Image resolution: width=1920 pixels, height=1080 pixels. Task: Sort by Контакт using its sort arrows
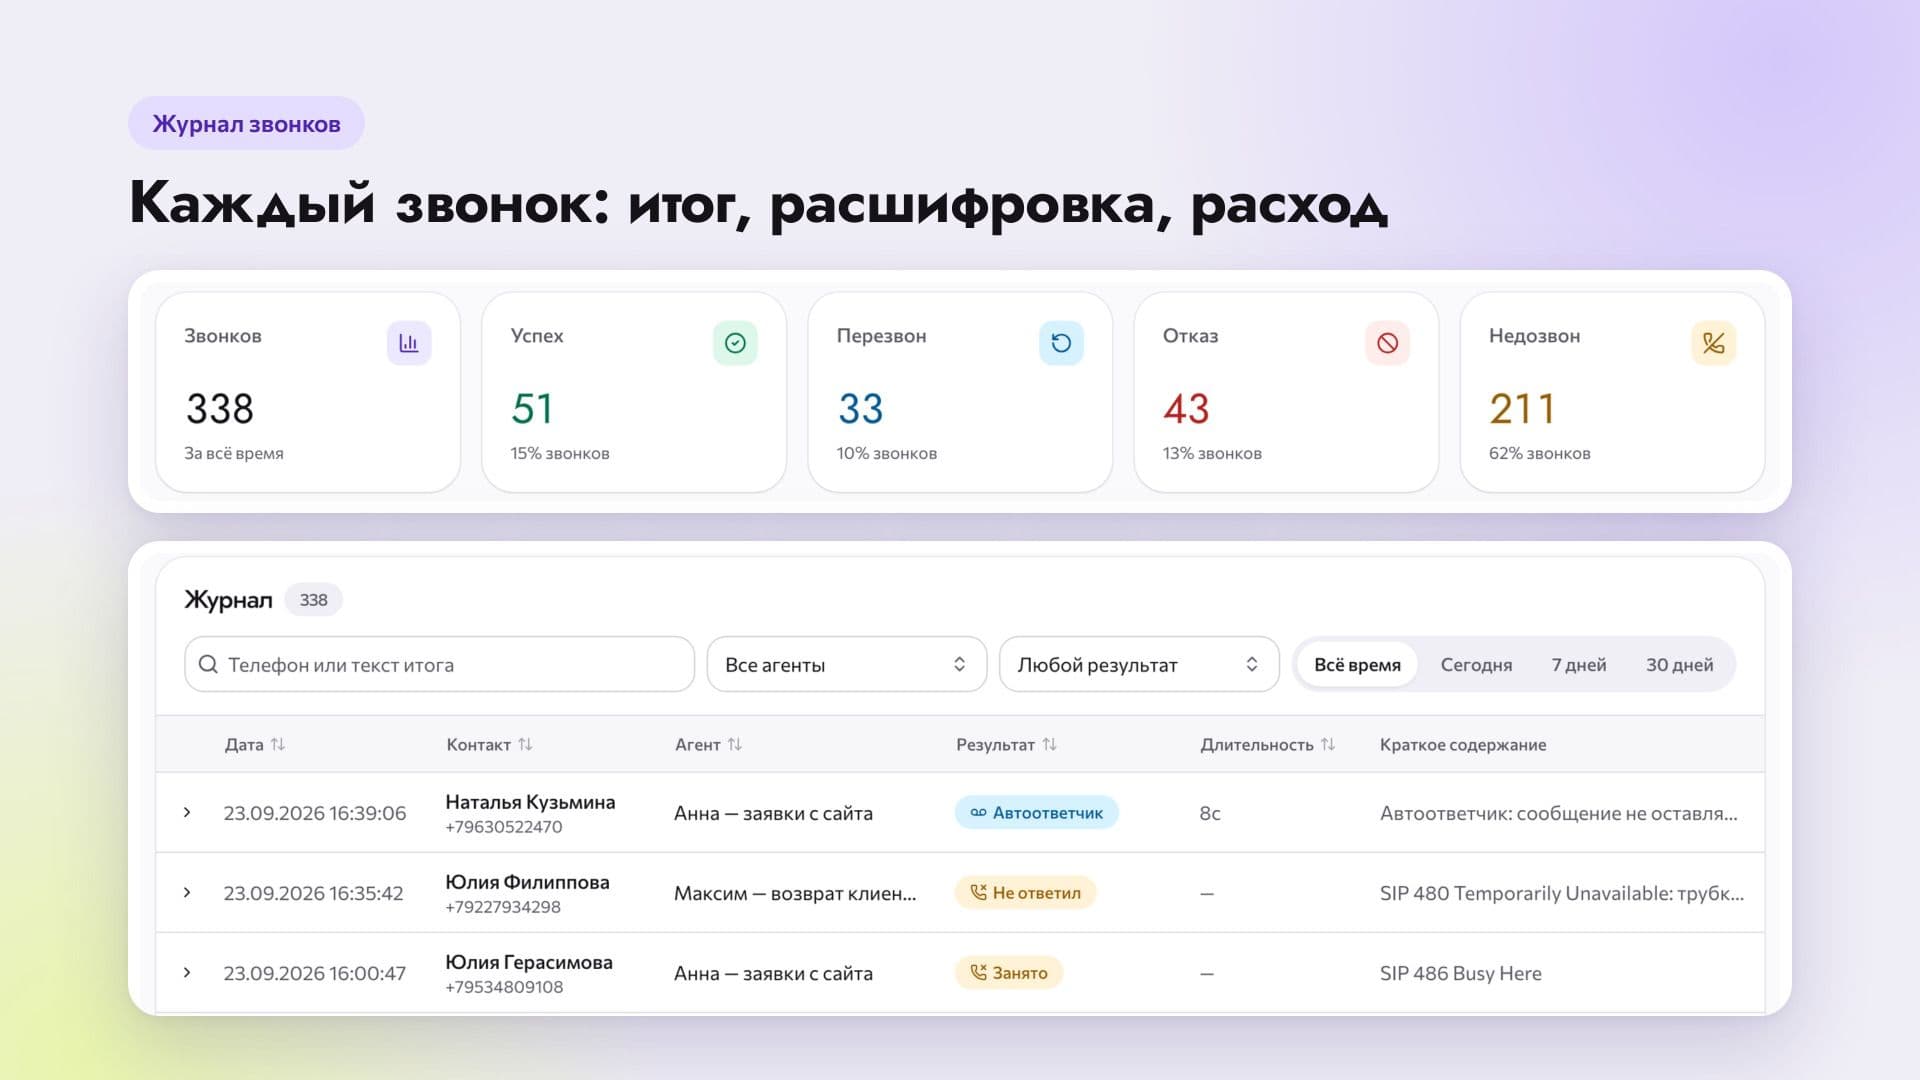pyautogui.click(x=525, y=744)
